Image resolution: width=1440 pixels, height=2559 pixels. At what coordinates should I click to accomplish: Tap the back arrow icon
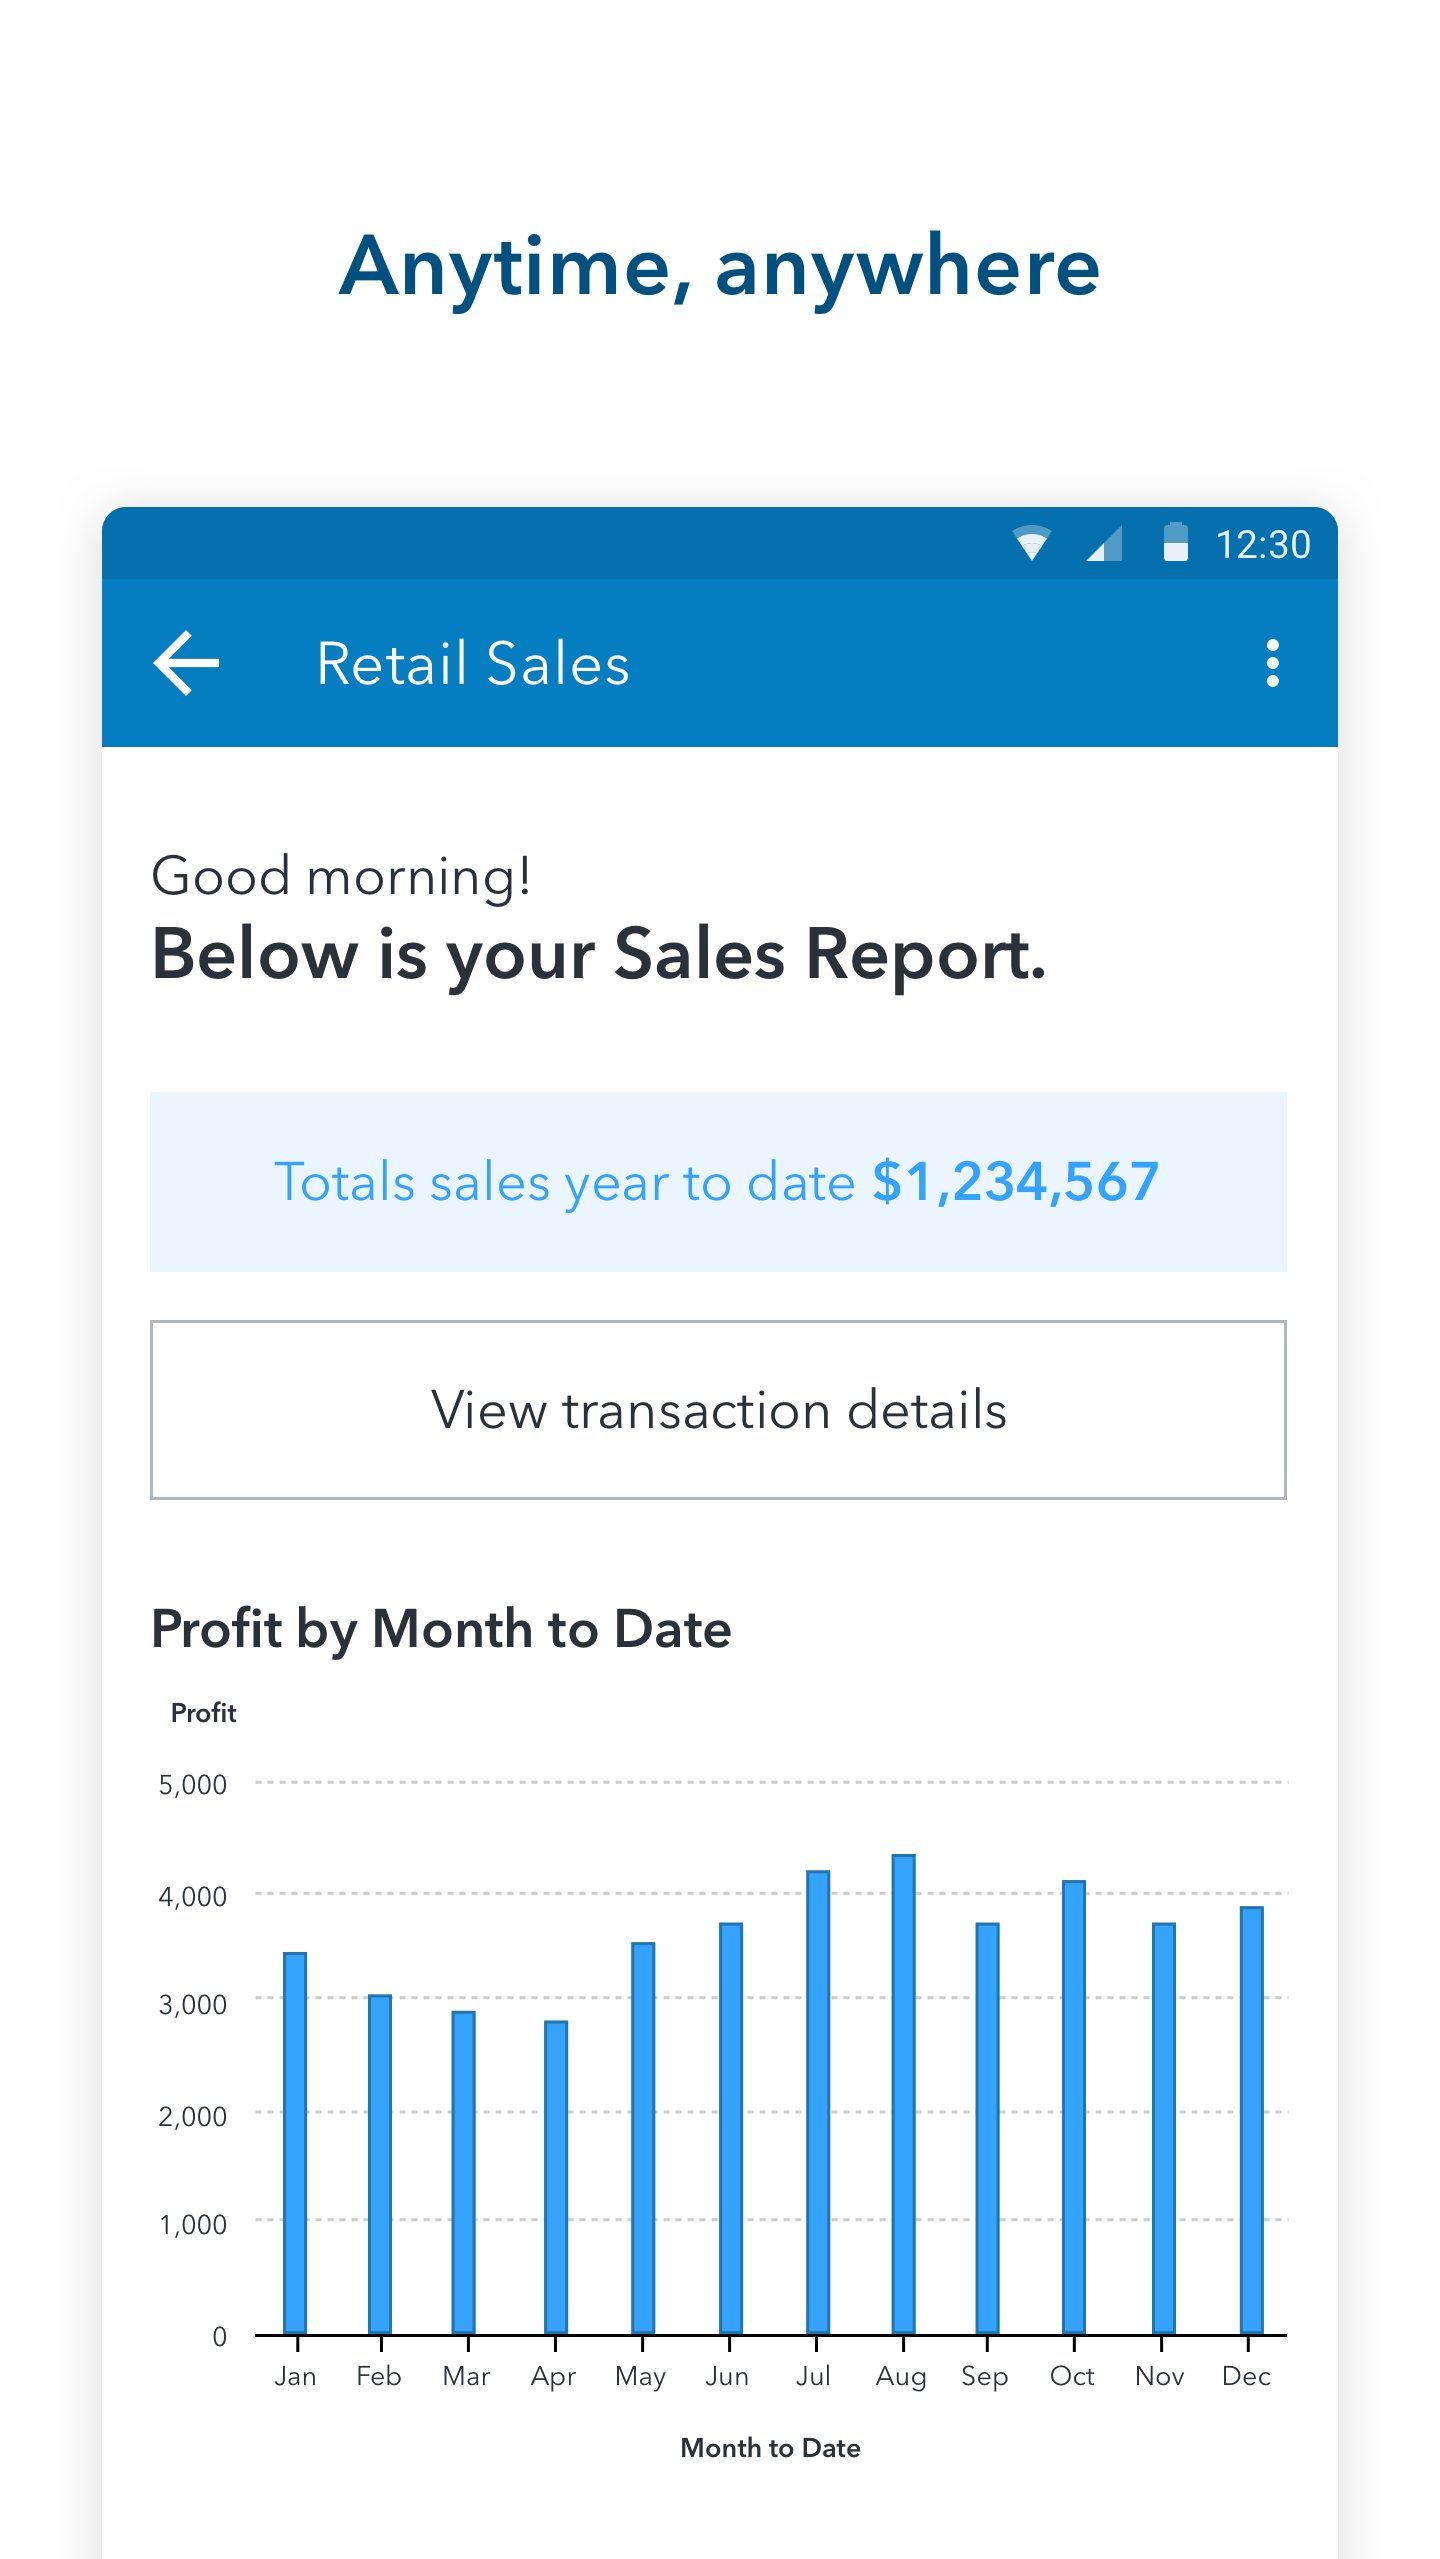point(187,663)
